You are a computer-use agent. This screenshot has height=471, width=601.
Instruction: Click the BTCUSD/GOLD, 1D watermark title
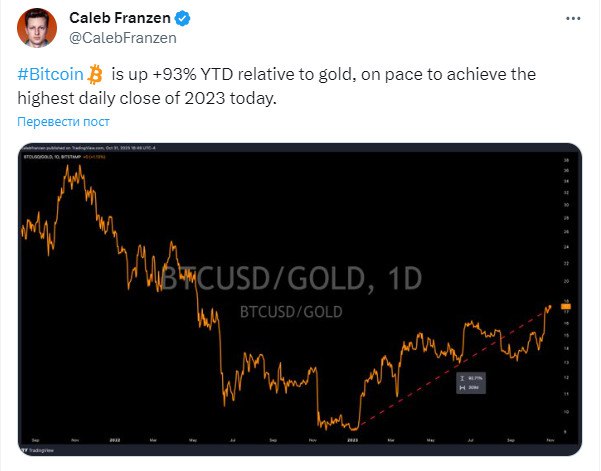291,278
